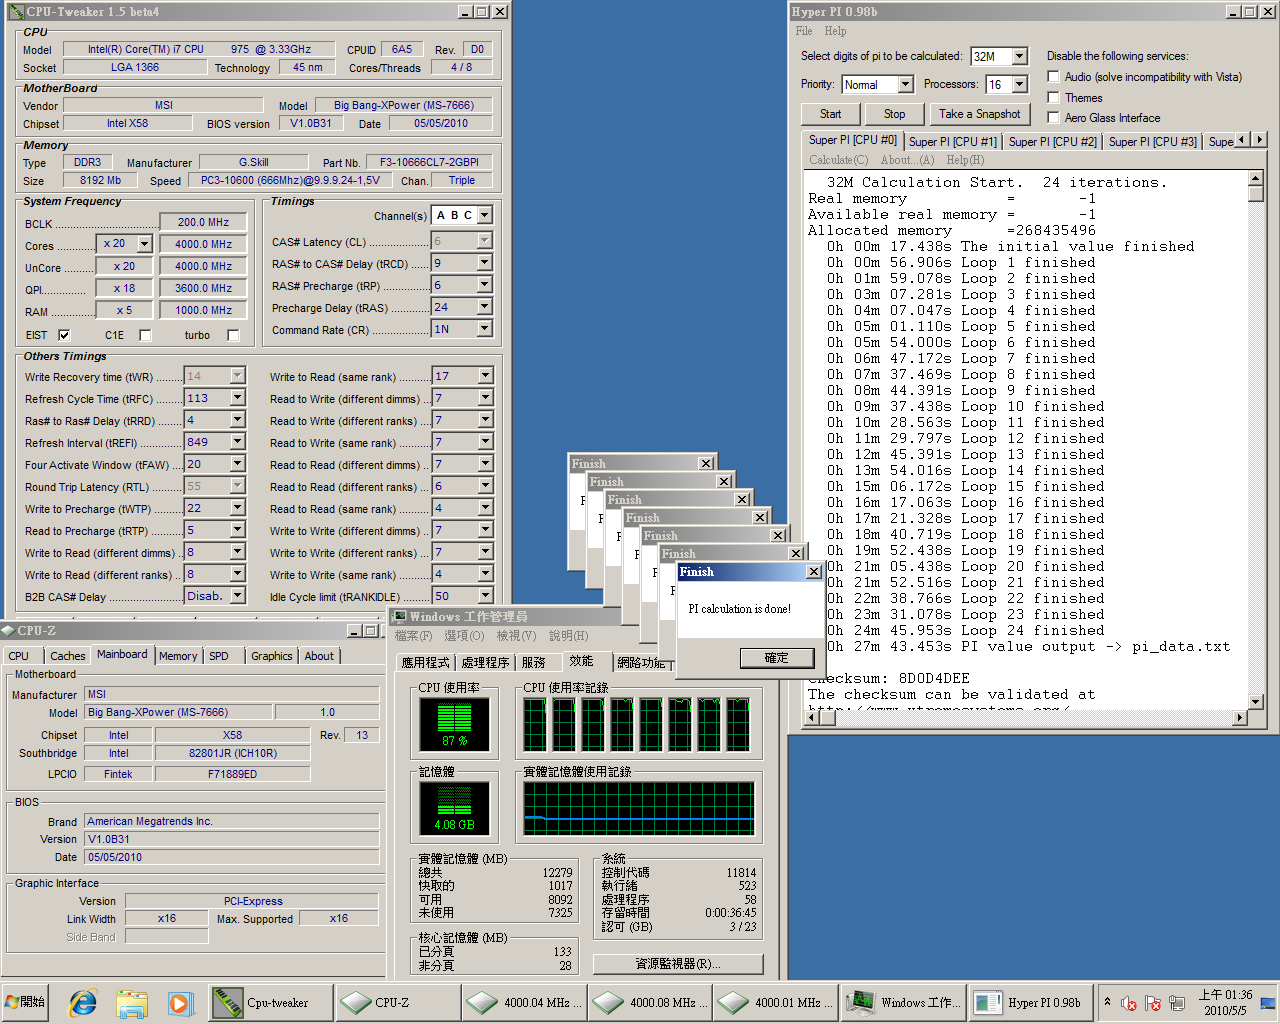The width and height of the screenshot is (1280, 1024).
Task: Switch to the Memory tab in CPU-Z
Action: [x=178, y=656]
